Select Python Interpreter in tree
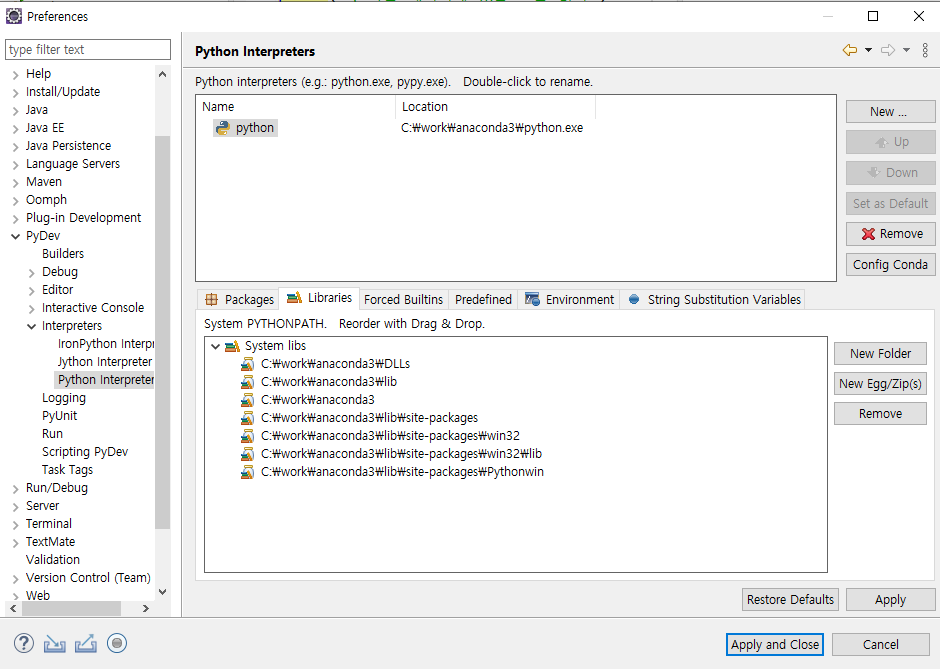The width and height of the screenshot is (940, 669). [106, 379]
